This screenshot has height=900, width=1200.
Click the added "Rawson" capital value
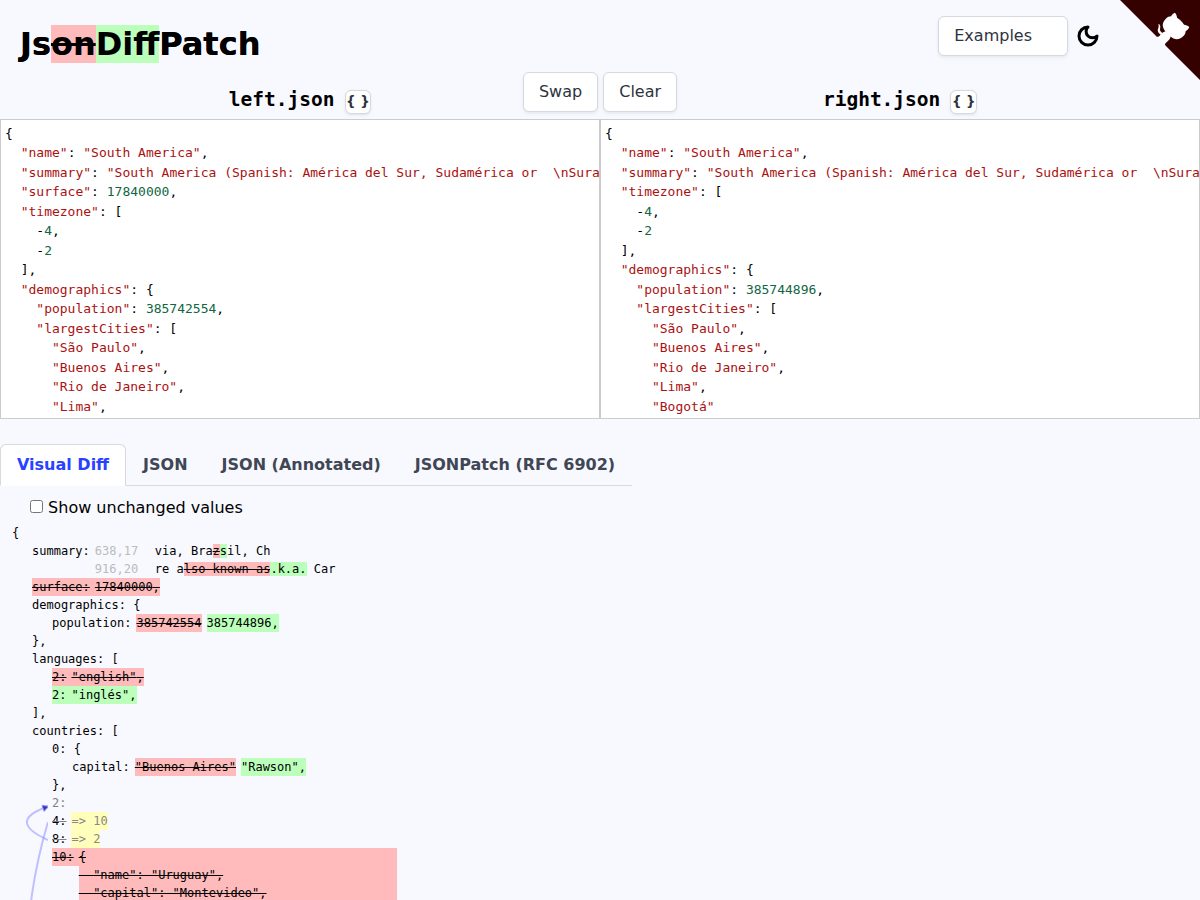pos(272,767)
